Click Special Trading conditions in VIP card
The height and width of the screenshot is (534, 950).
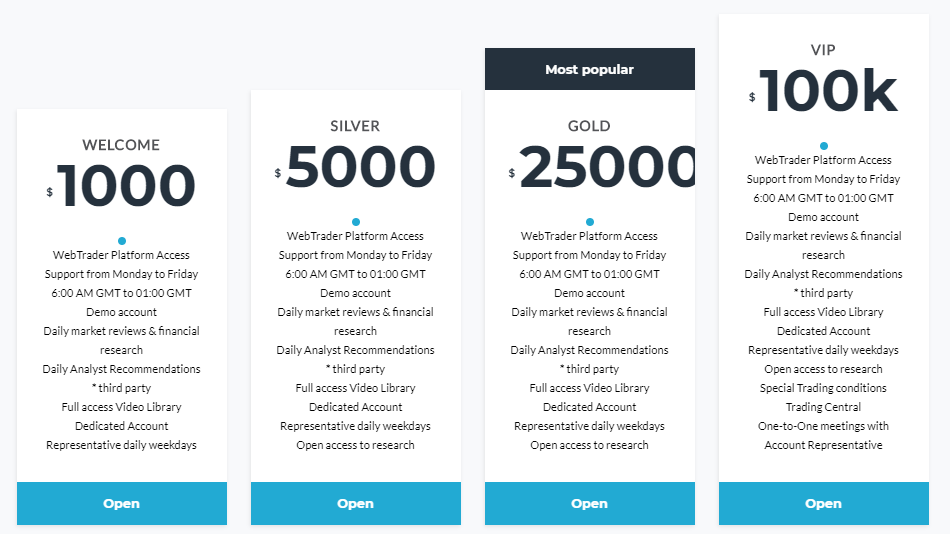point(823,388)
